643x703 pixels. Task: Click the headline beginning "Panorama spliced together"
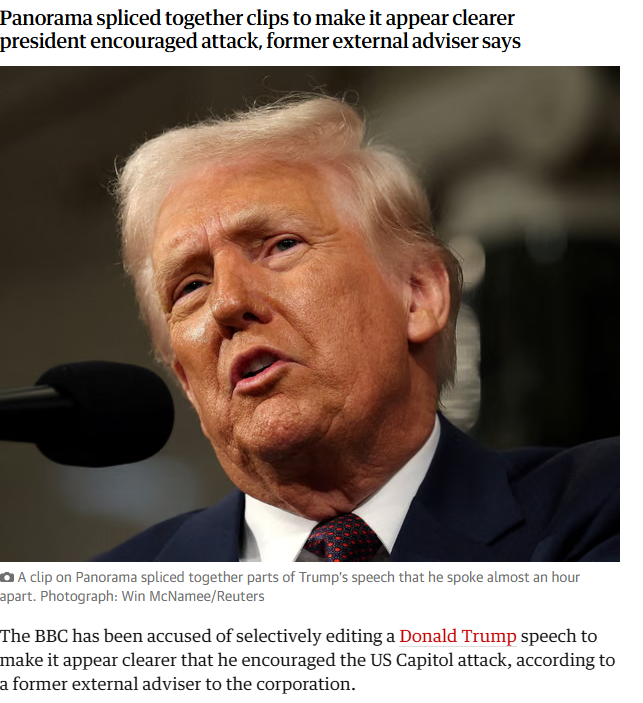pos(260,30)
